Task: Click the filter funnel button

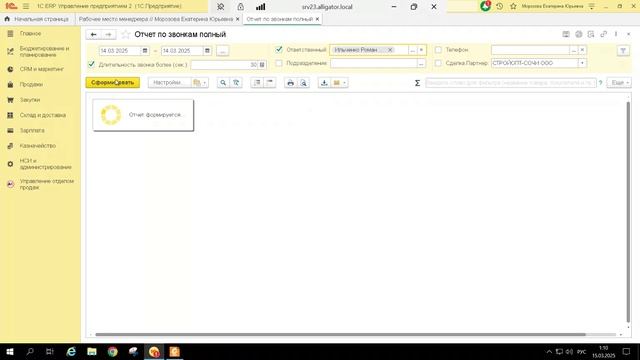Action: click(x=623, y=51)
